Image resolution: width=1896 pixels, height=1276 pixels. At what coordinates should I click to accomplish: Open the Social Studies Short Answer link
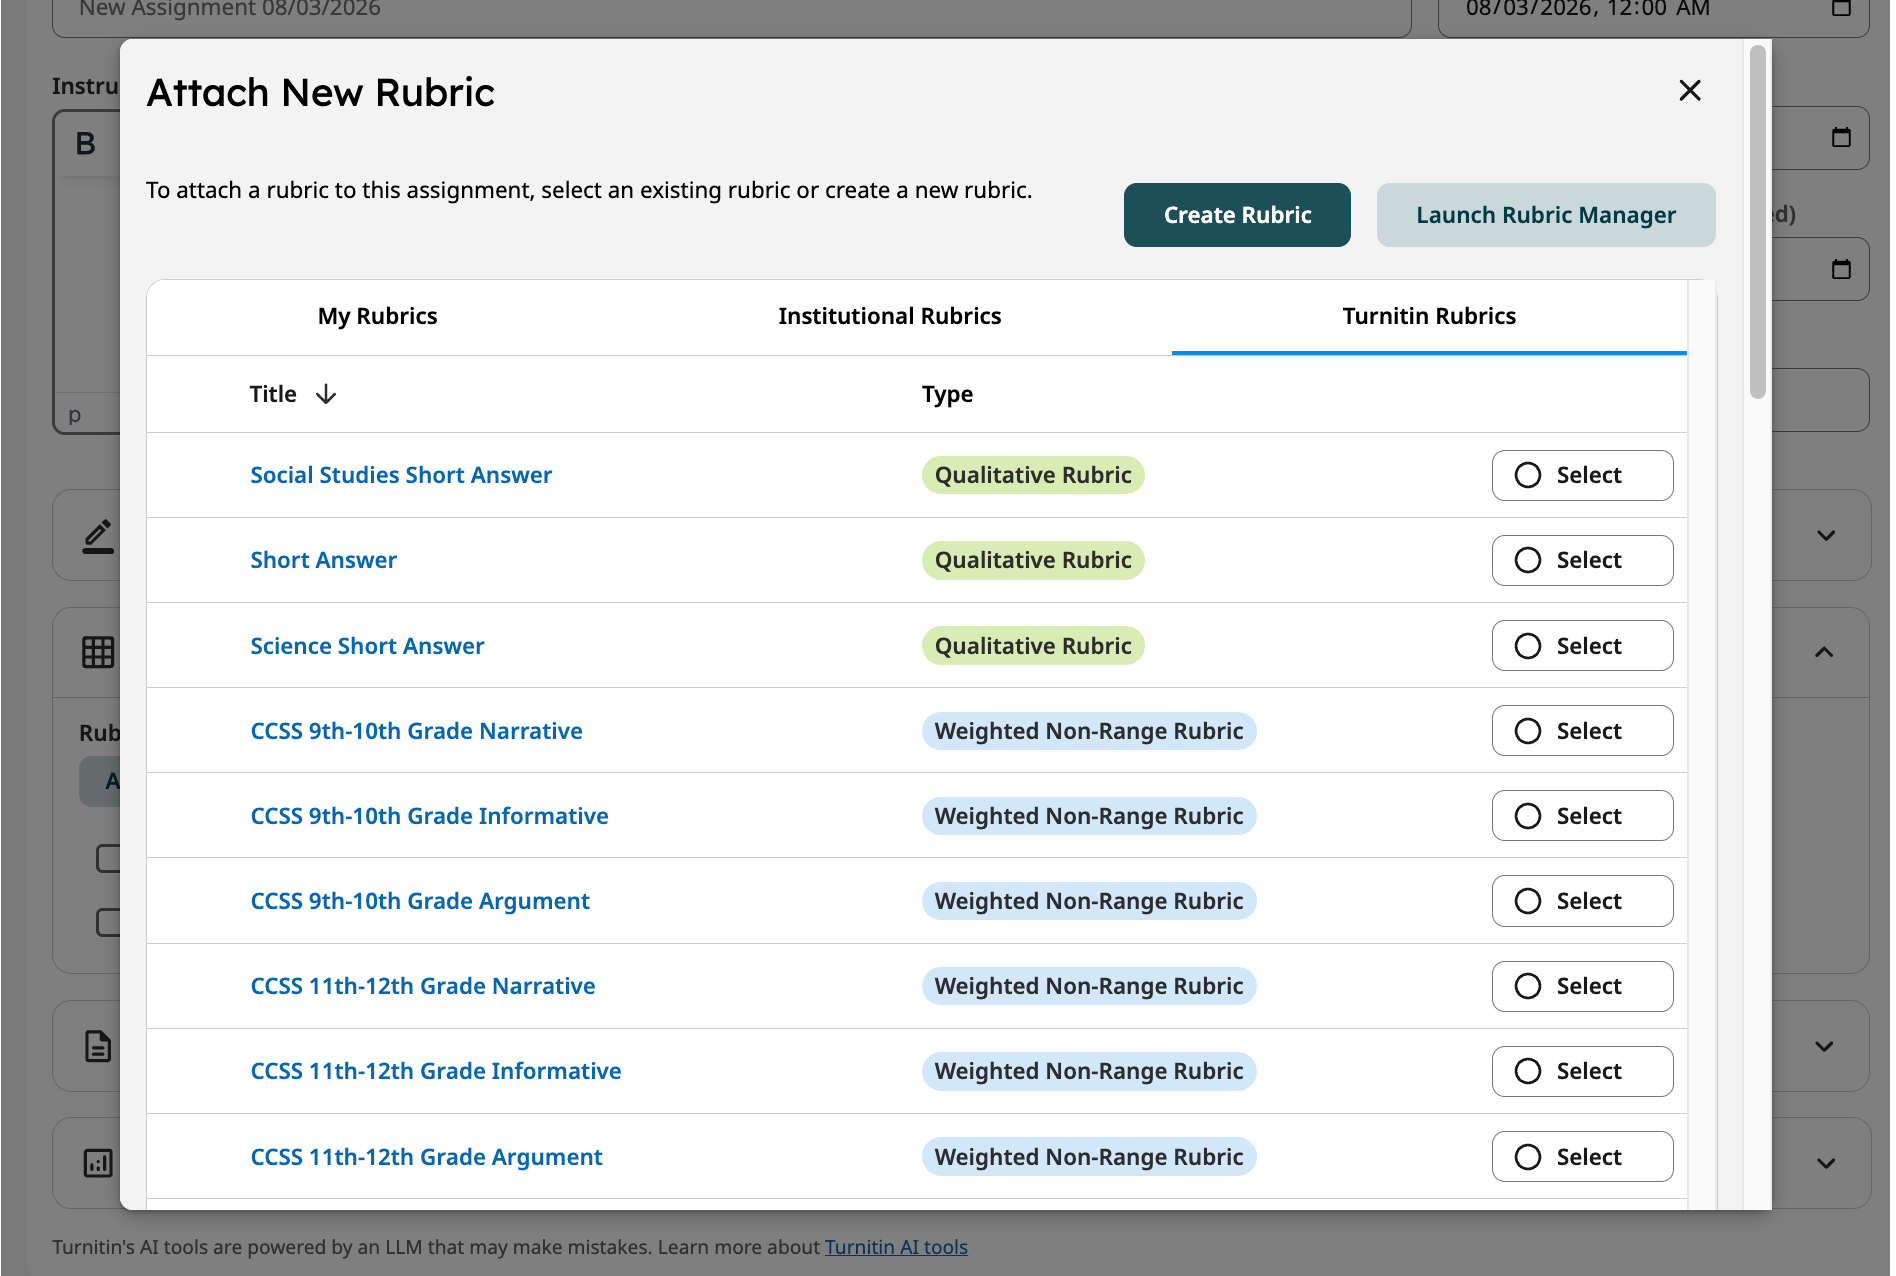401,475
